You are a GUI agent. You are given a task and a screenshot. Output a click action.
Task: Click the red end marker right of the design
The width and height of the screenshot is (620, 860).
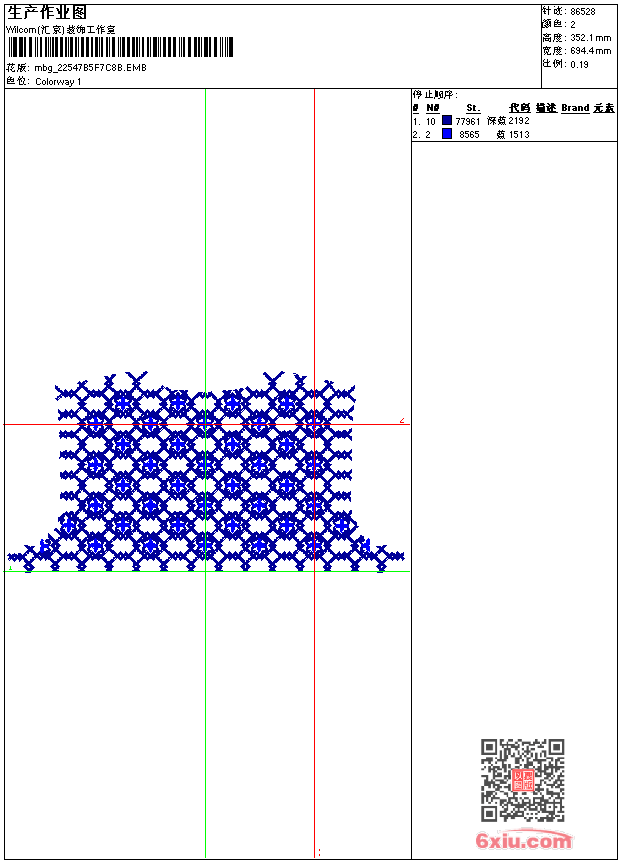(x=402, y=421)
